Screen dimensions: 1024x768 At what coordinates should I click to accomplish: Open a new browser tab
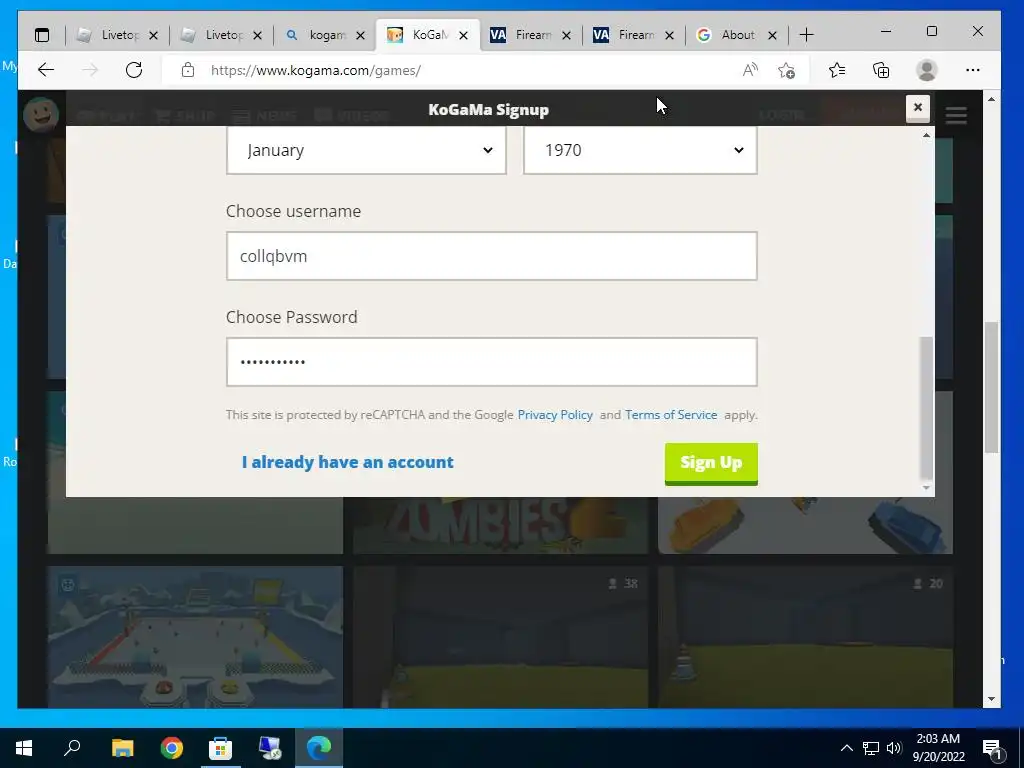point(807,35)
